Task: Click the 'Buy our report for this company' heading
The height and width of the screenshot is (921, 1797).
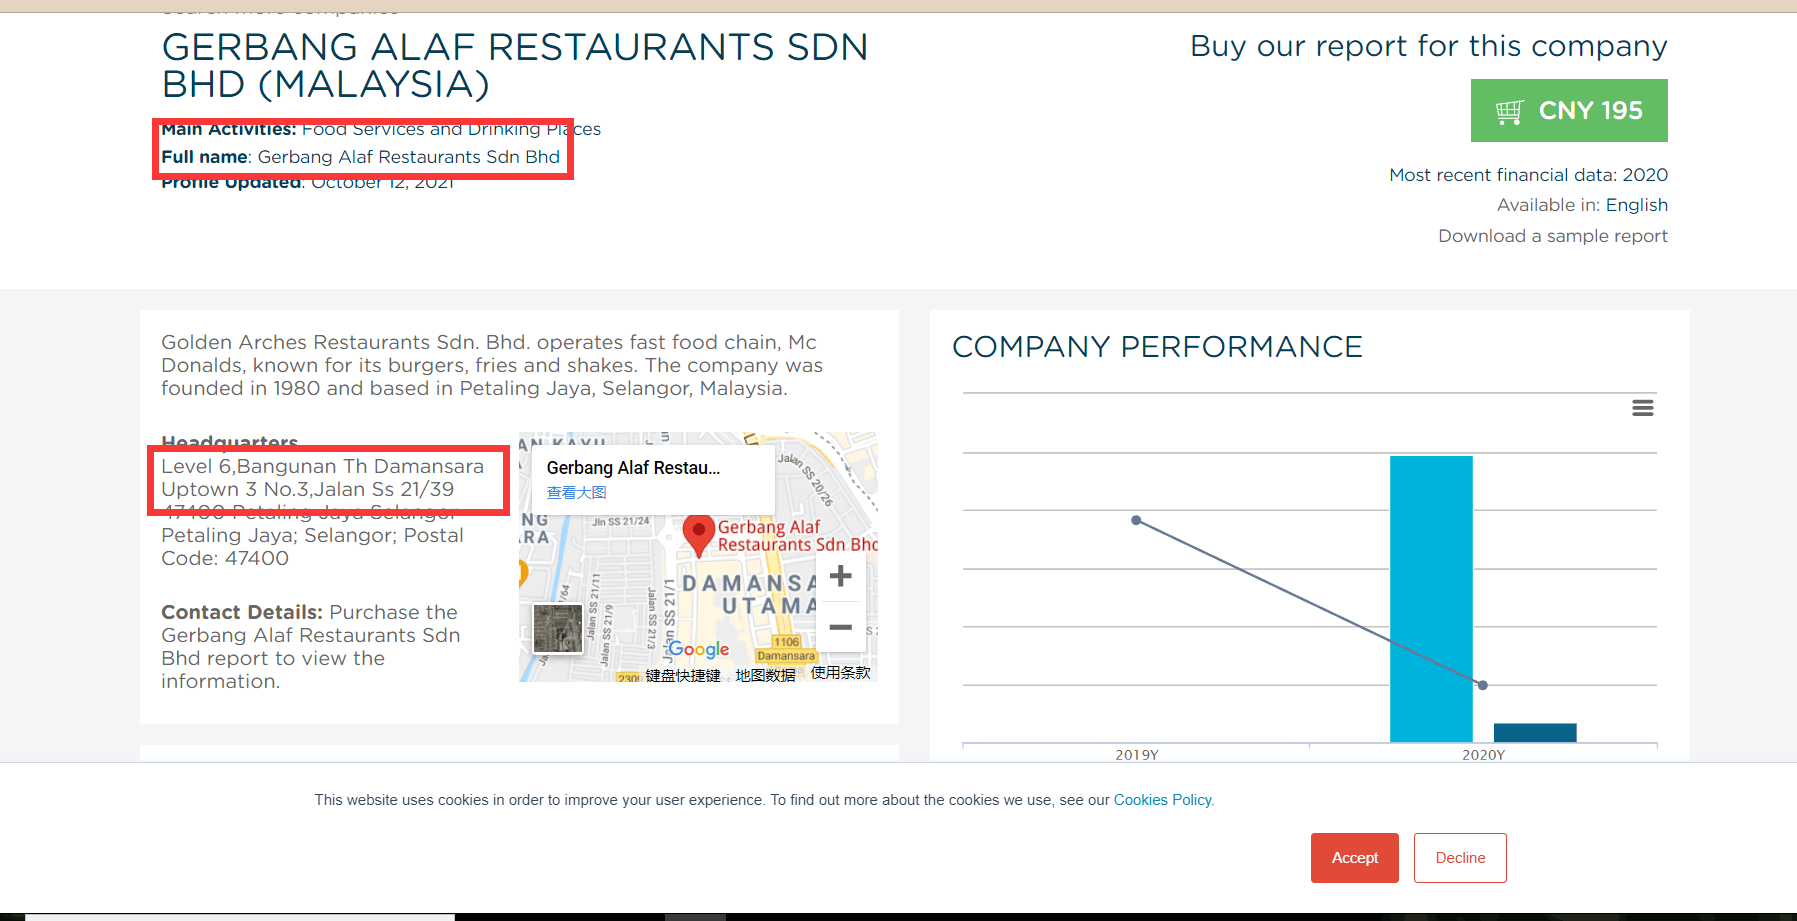Action: [x=1428, y=46]
